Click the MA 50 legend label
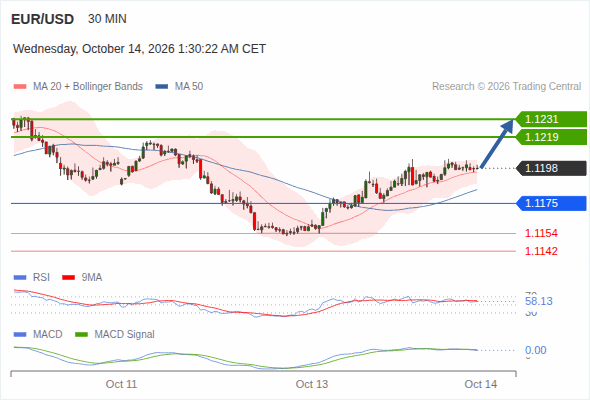This screenshot has height=400, width=590. click(189, 87)
